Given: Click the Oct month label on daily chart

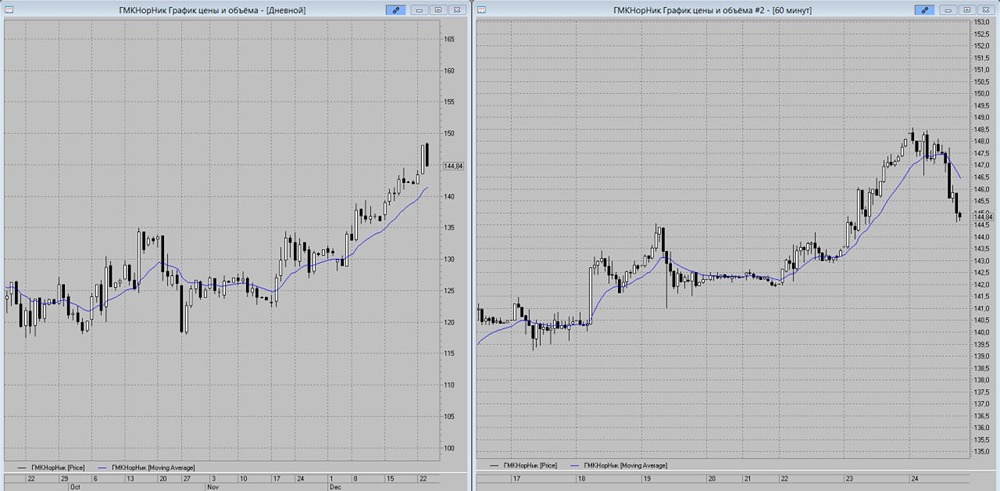Looking at the screenshot, I should click(x=73, y=486).
